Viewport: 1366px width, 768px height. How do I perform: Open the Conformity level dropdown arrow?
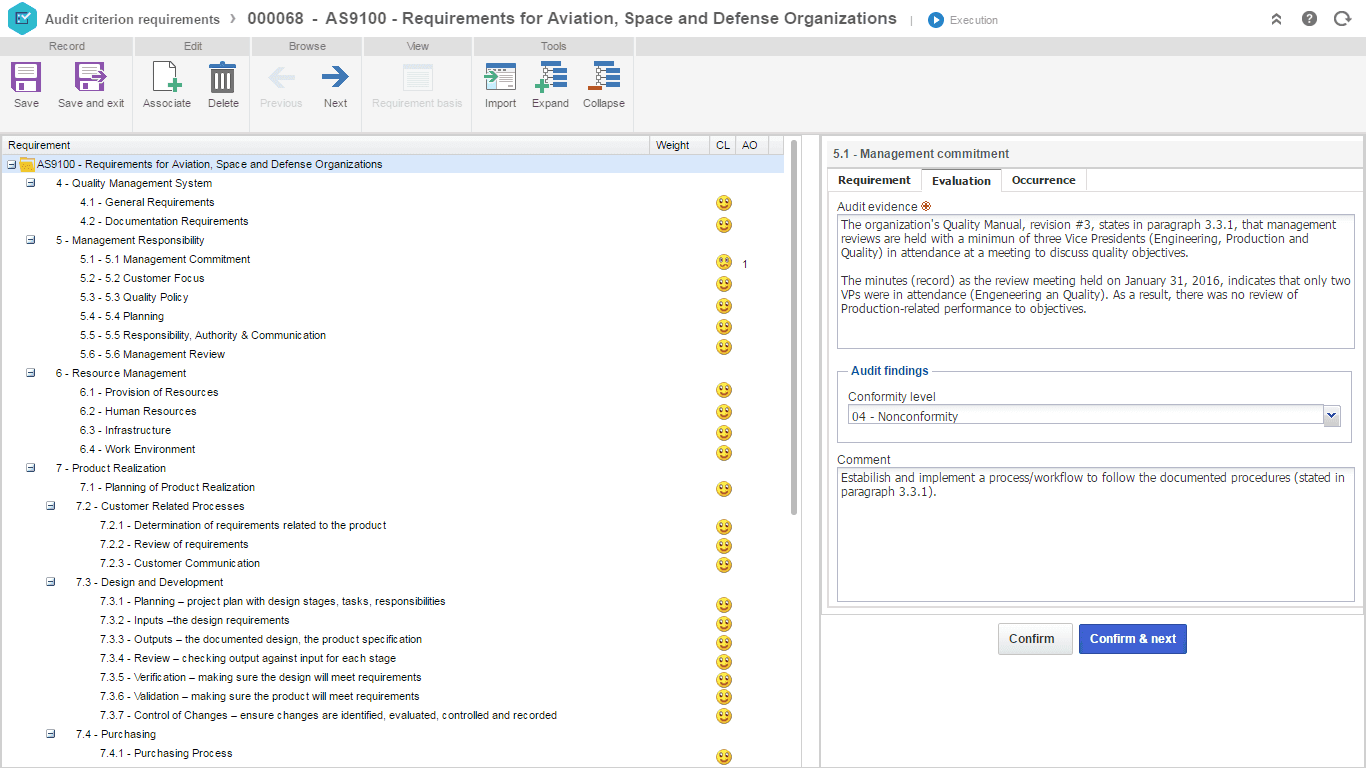(x=1331, y=416)
